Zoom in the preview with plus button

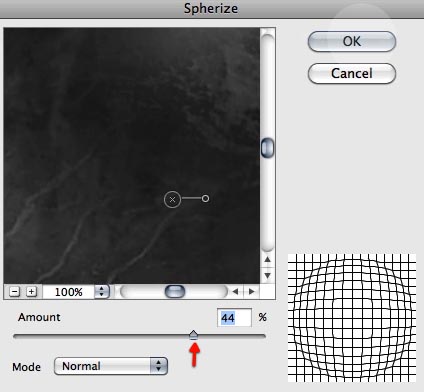tap(31, 292)
